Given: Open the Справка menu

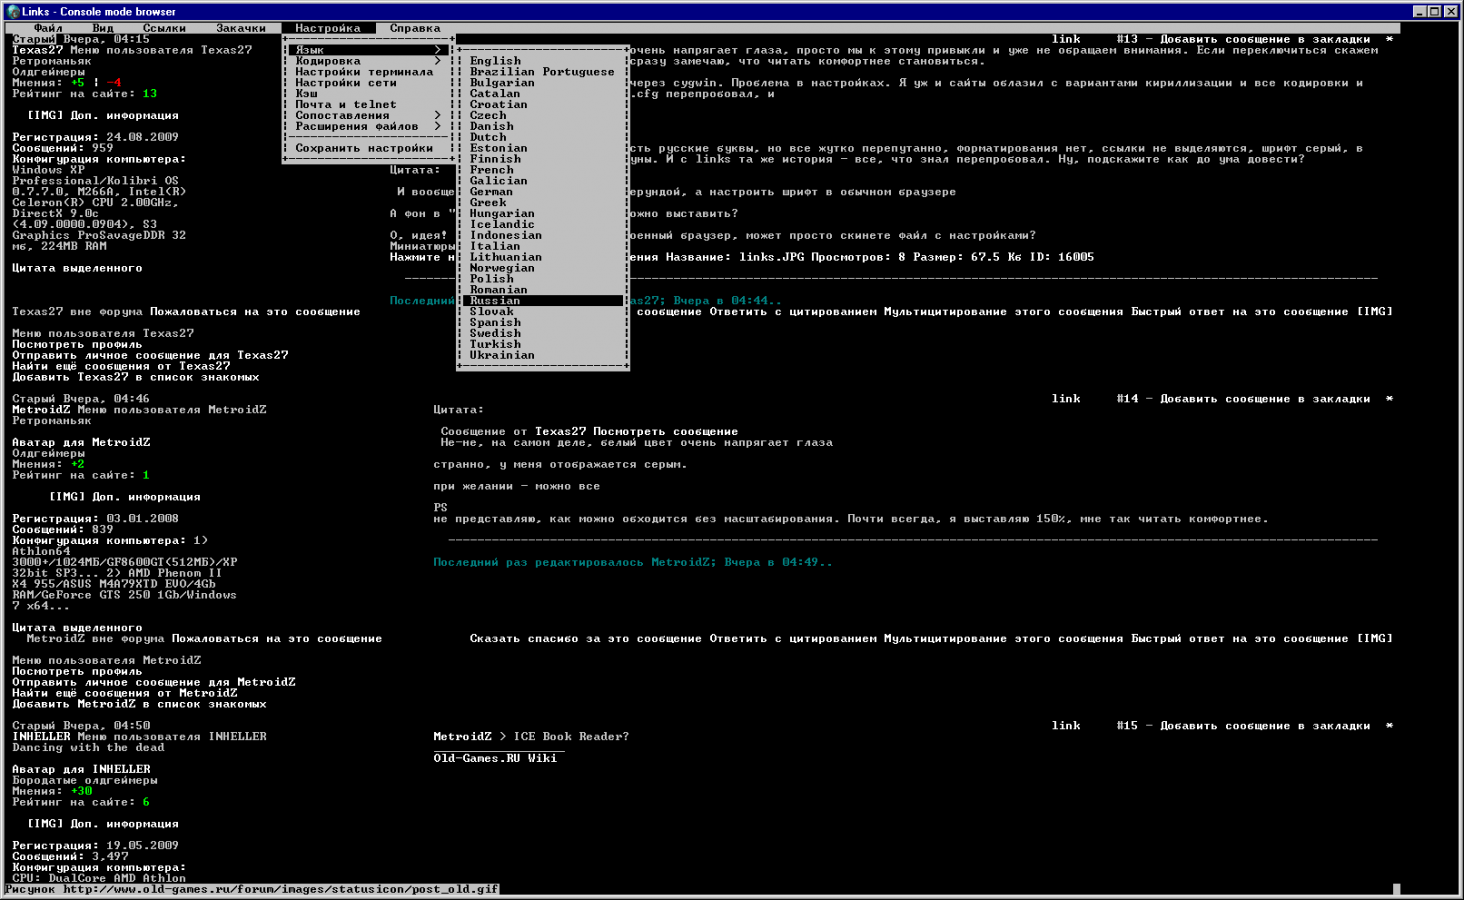Looking at the screenshot, I should pos(415,28).
